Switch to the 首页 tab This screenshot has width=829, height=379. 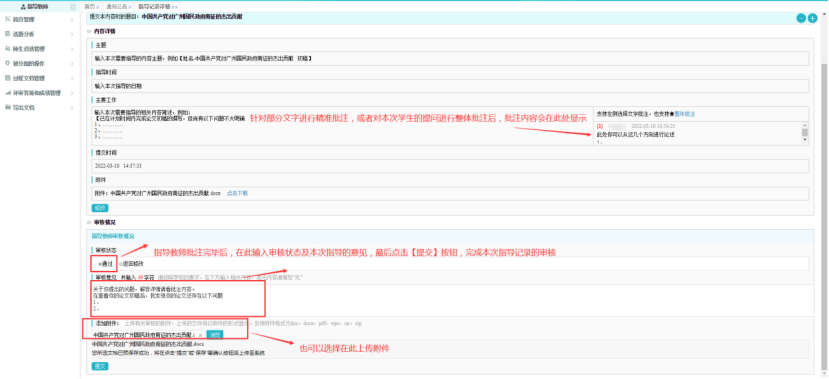[90, 7]
